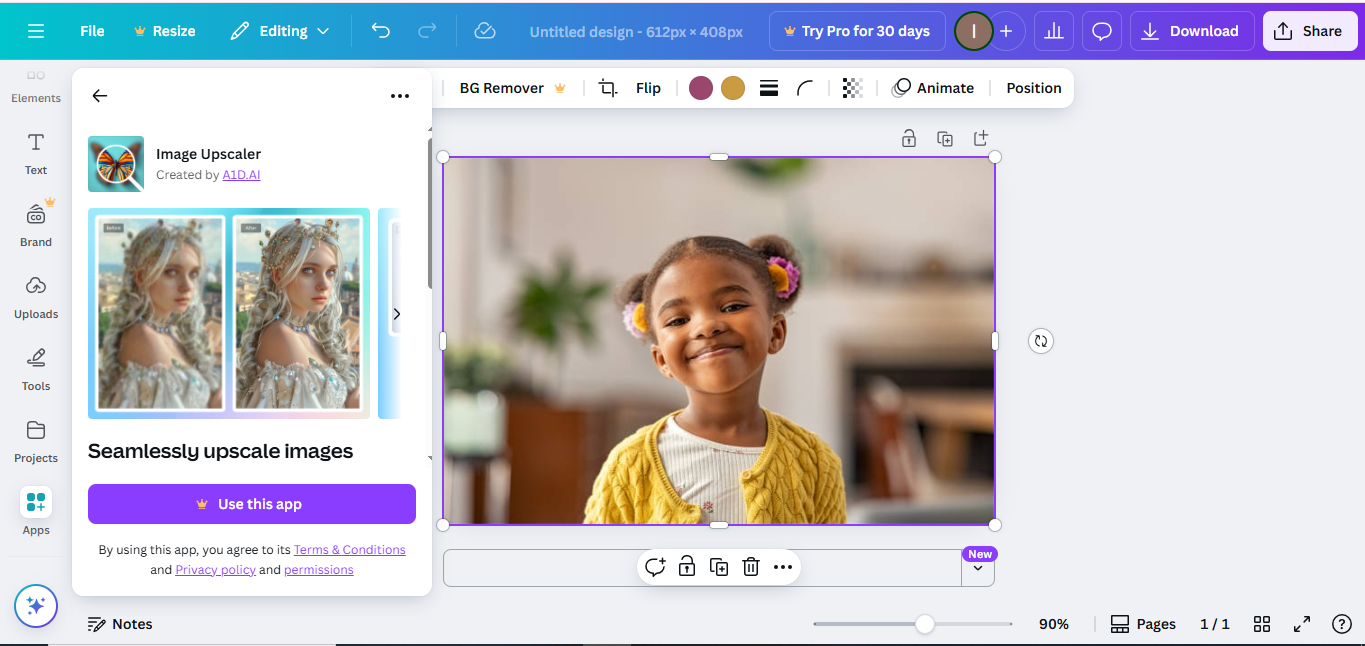
Task: Duplicate the selected image
Action: 719,567
